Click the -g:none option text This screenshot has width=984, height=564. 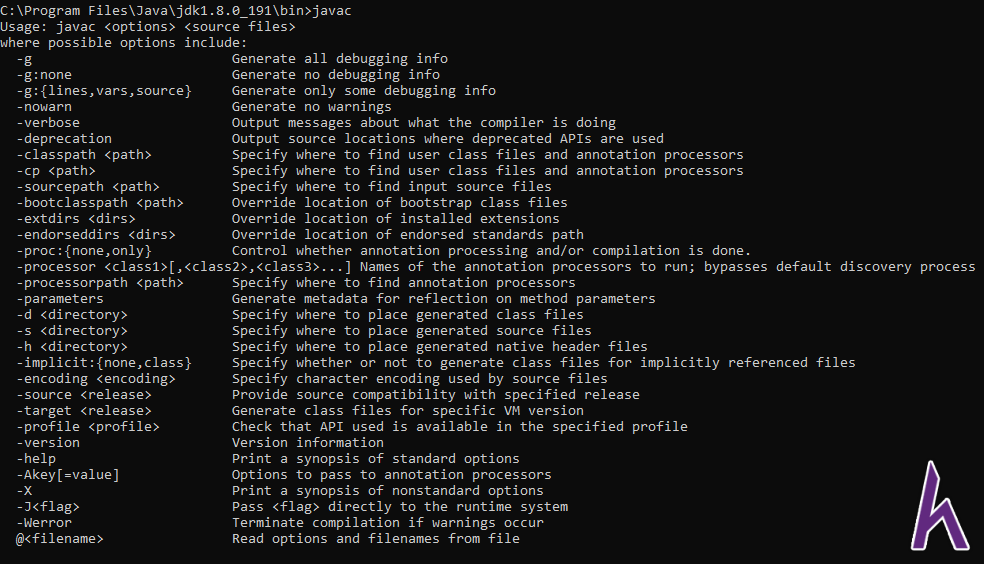(x=44, y=75)
